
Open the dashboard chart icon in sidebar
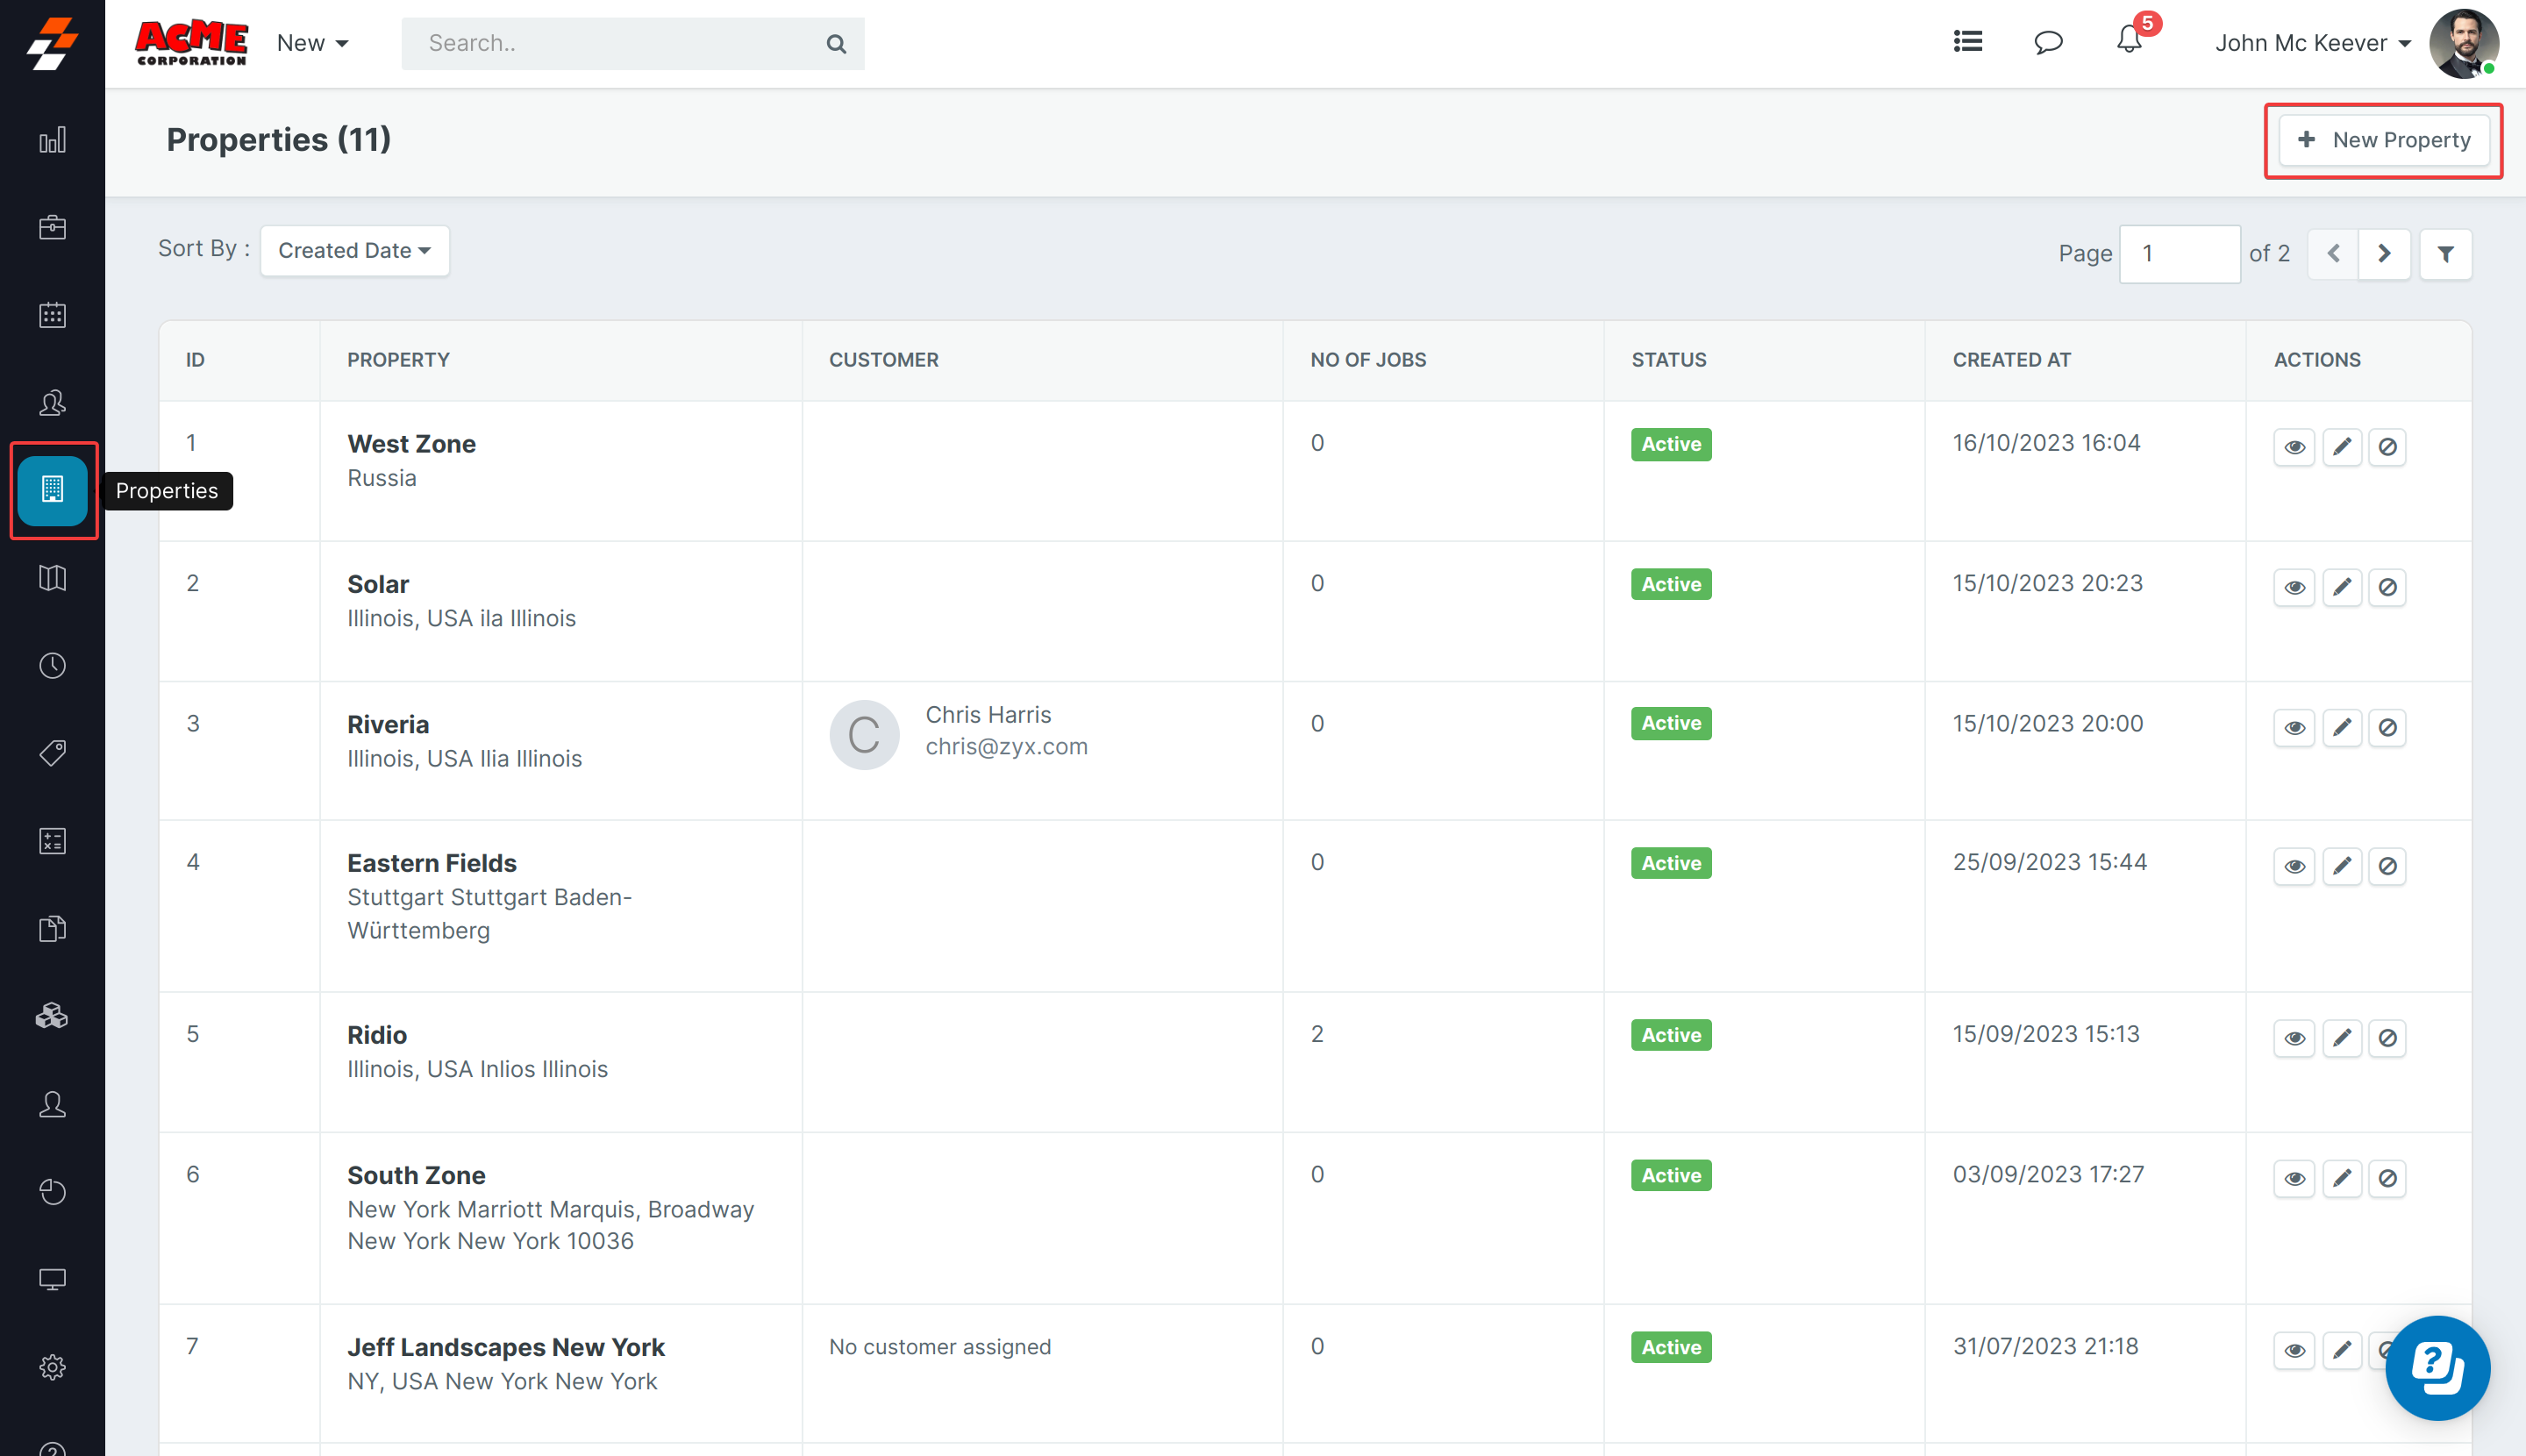pos(52,140)
